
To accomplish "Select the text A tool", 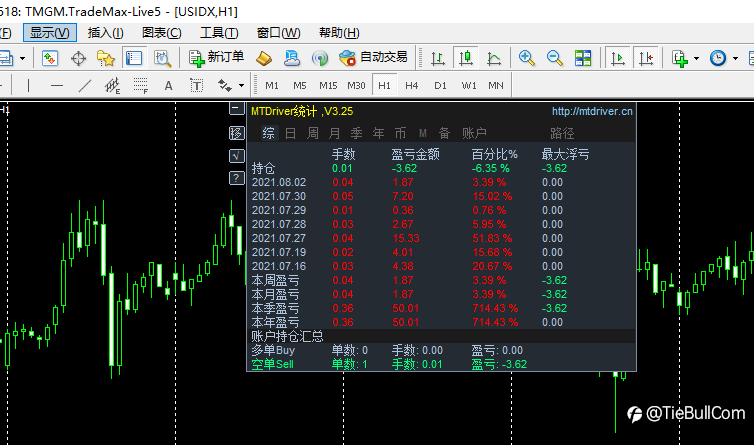I will point(168,86).
